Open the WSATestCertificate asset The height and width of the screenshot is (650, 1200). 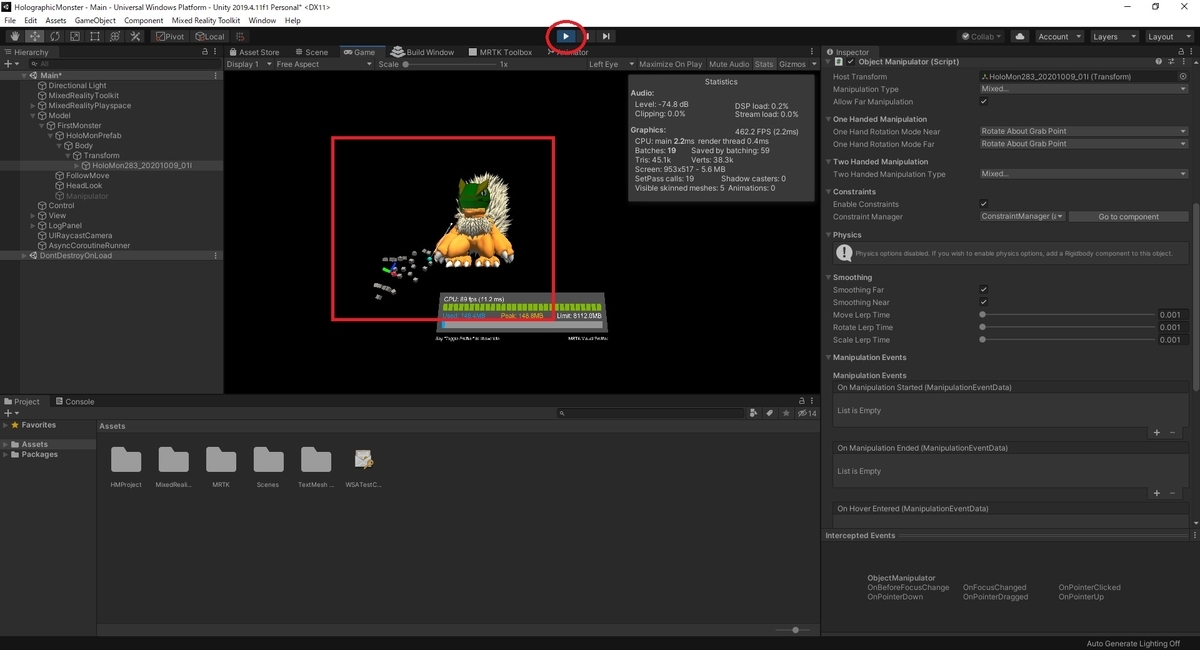(x=364, y=465)
